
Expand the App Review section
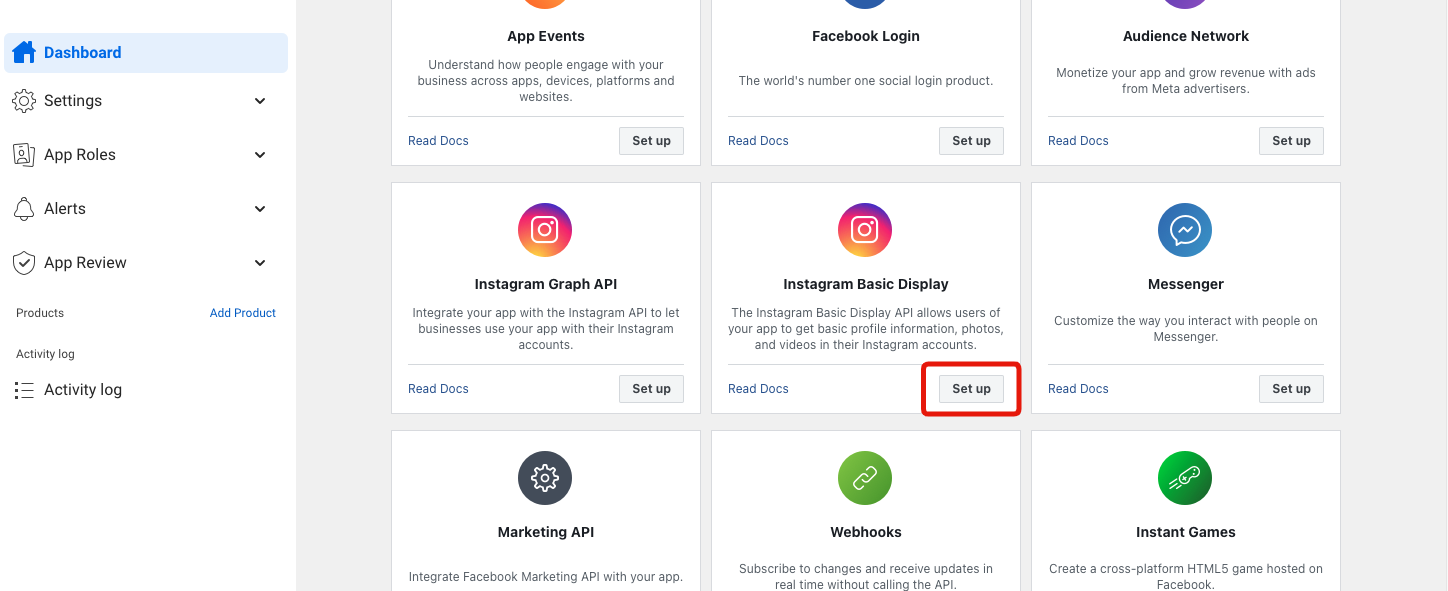point(259,262)
